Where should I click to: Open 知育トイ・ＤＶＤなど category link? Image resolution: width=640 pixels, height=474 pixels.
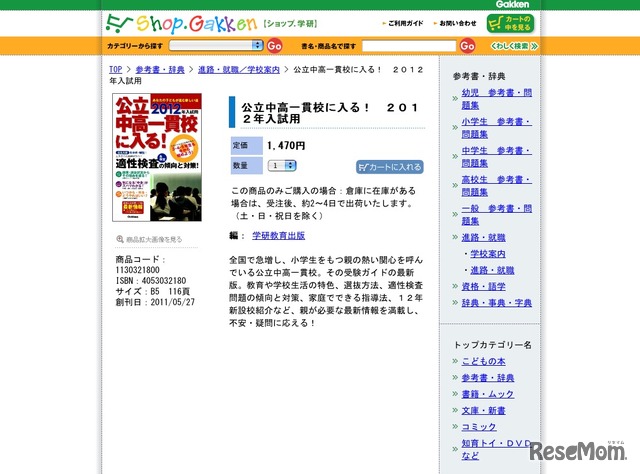coord(497,449)
